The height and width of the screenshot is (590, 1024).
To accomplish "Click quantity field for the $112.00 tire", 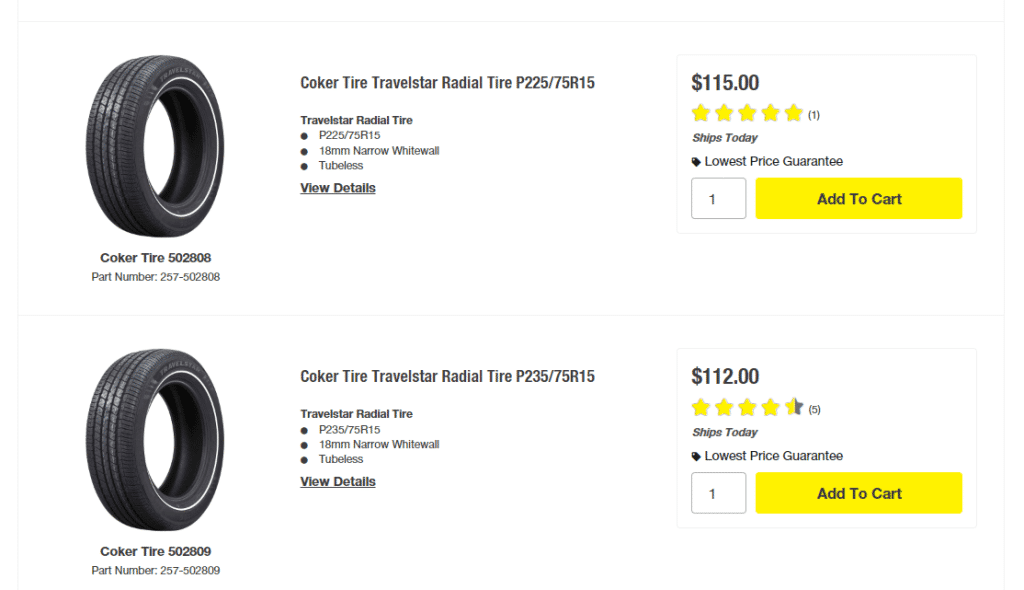I will tap(718, 493).
